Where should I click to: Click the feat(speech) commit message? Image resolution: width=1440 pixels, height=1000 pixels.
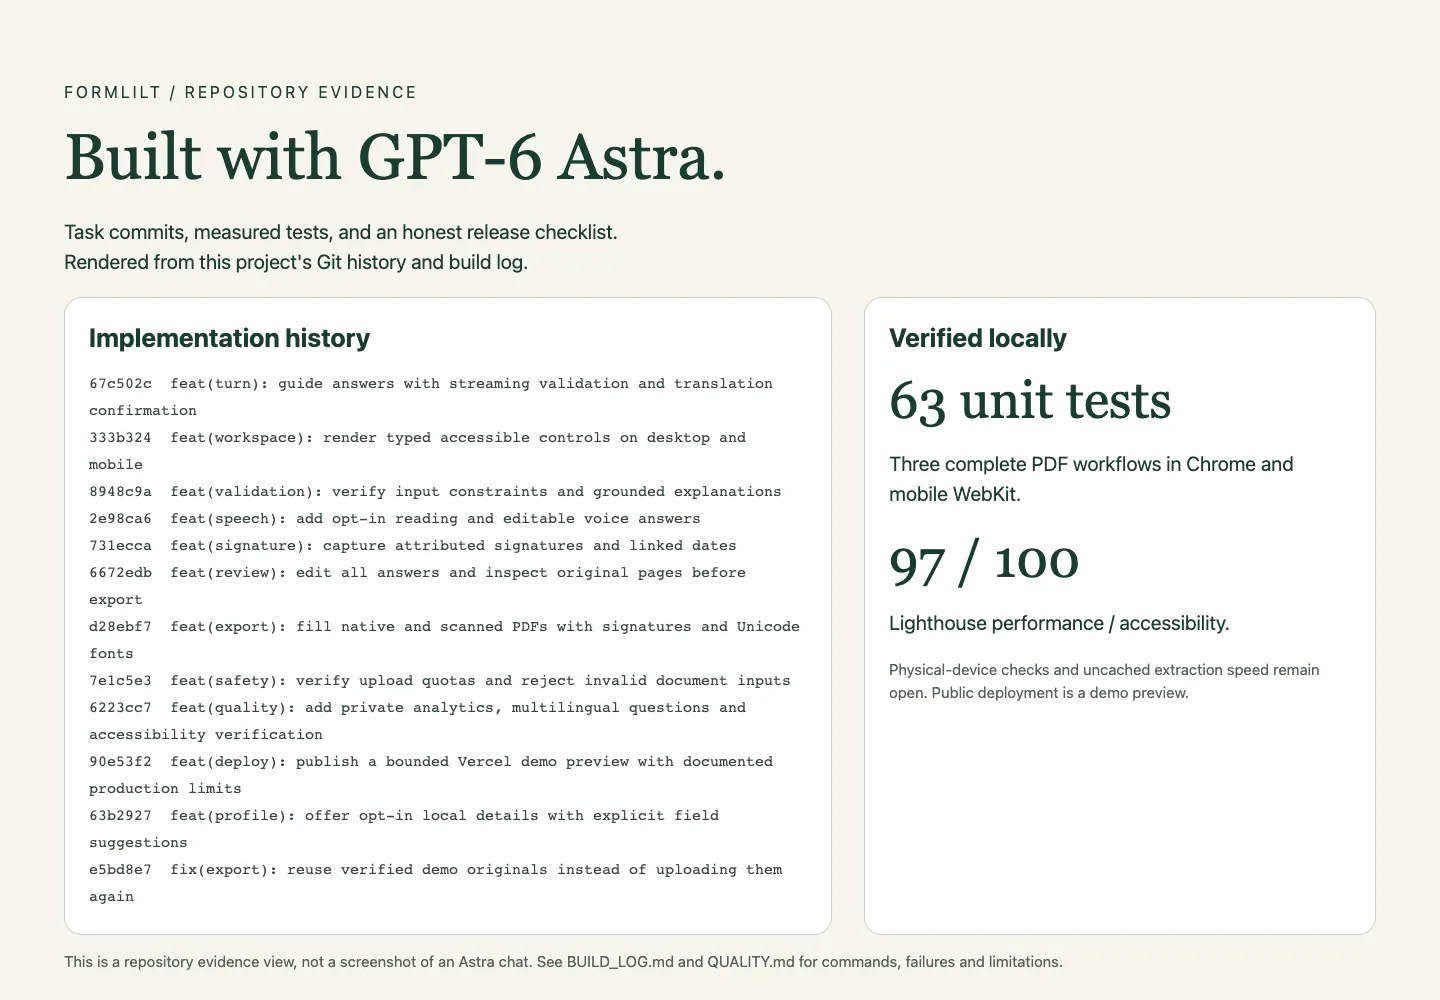[x=435, y=519]
